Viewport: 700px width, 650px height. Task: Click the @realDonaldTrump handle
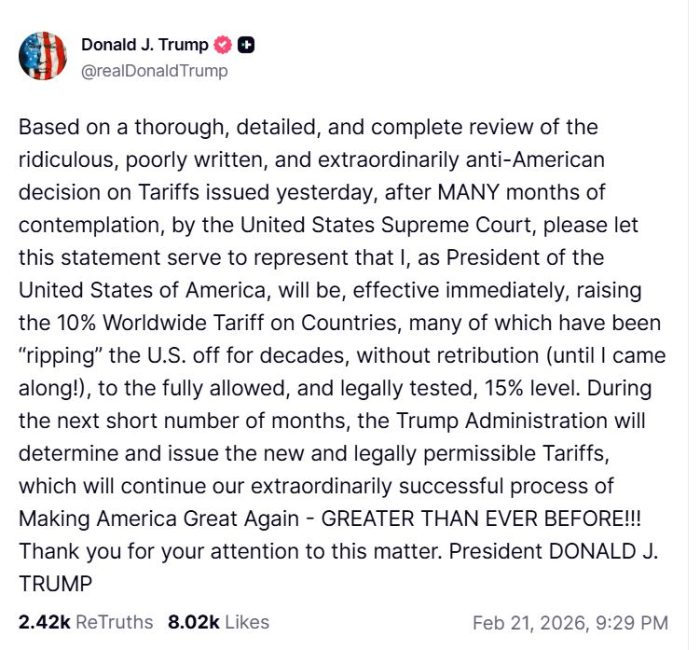(x=154, y=71)
